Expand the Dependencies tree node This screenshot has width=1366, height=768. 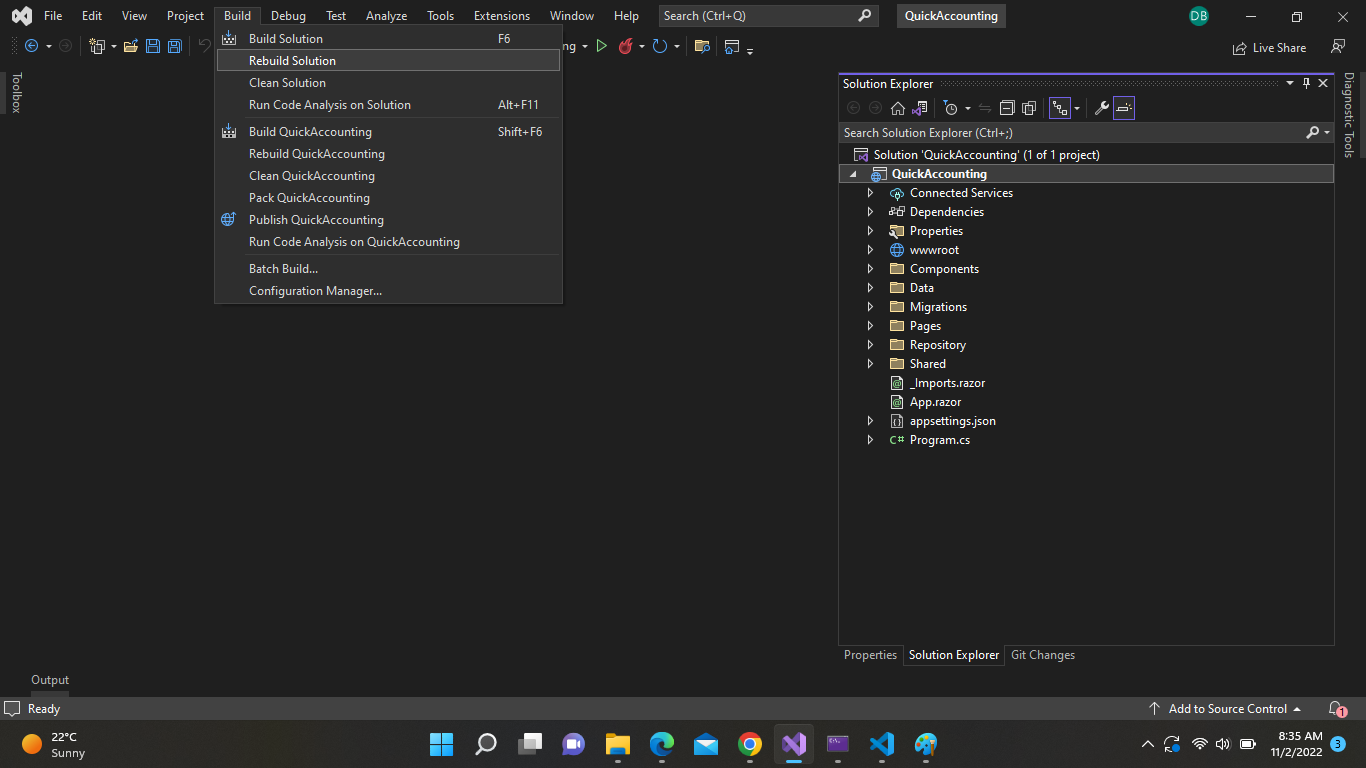point(870,212)
